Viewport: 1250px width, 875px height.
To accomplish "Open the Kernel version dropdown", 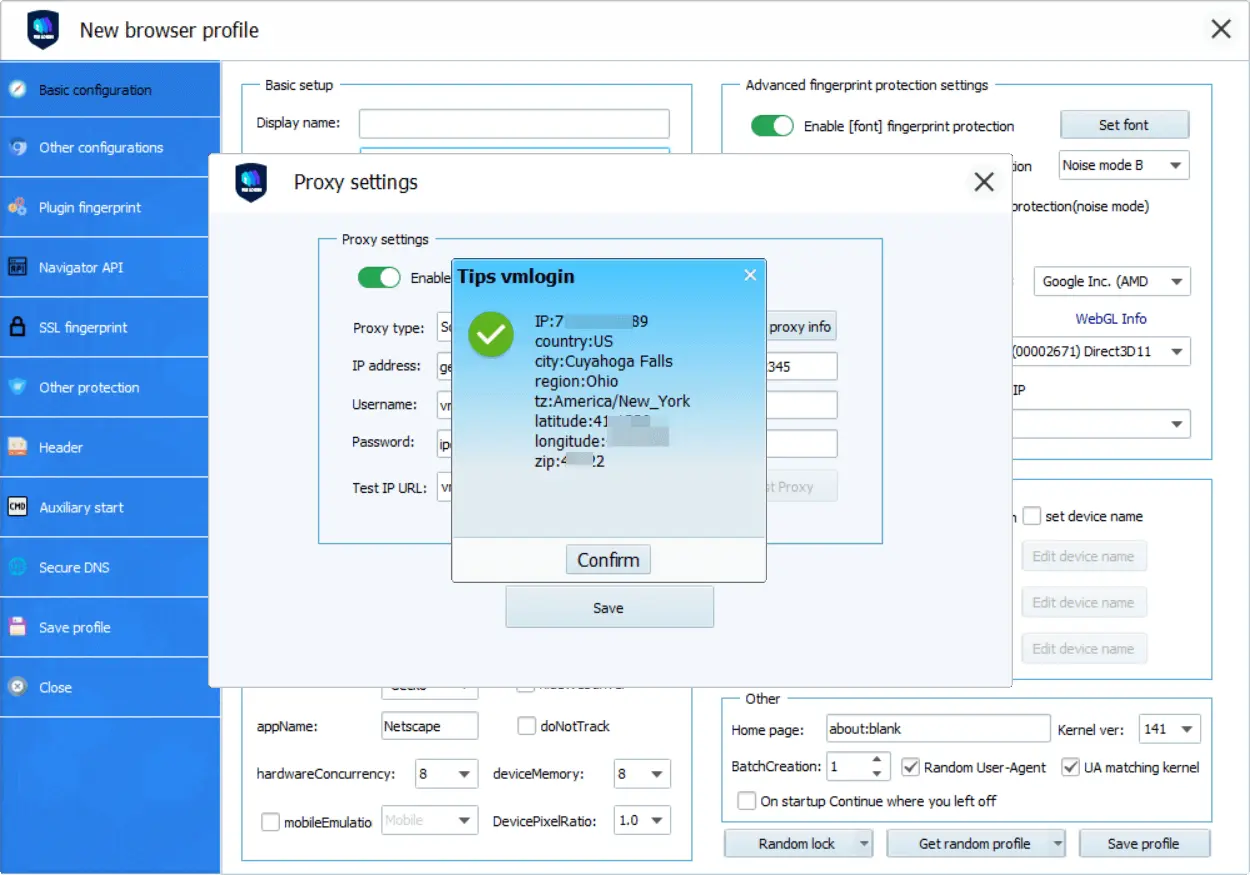I will coord(1169,728).
